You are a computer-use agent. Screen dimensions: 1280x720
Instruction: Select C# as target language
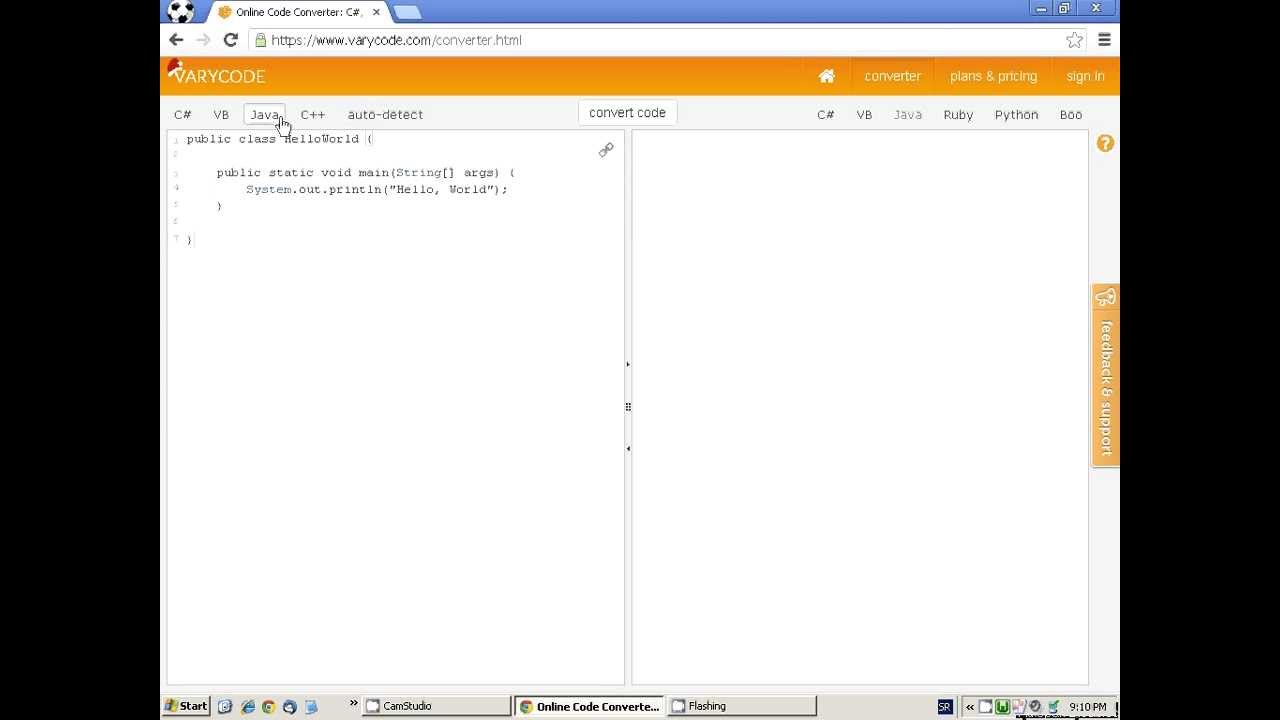(x=825, y=114)
